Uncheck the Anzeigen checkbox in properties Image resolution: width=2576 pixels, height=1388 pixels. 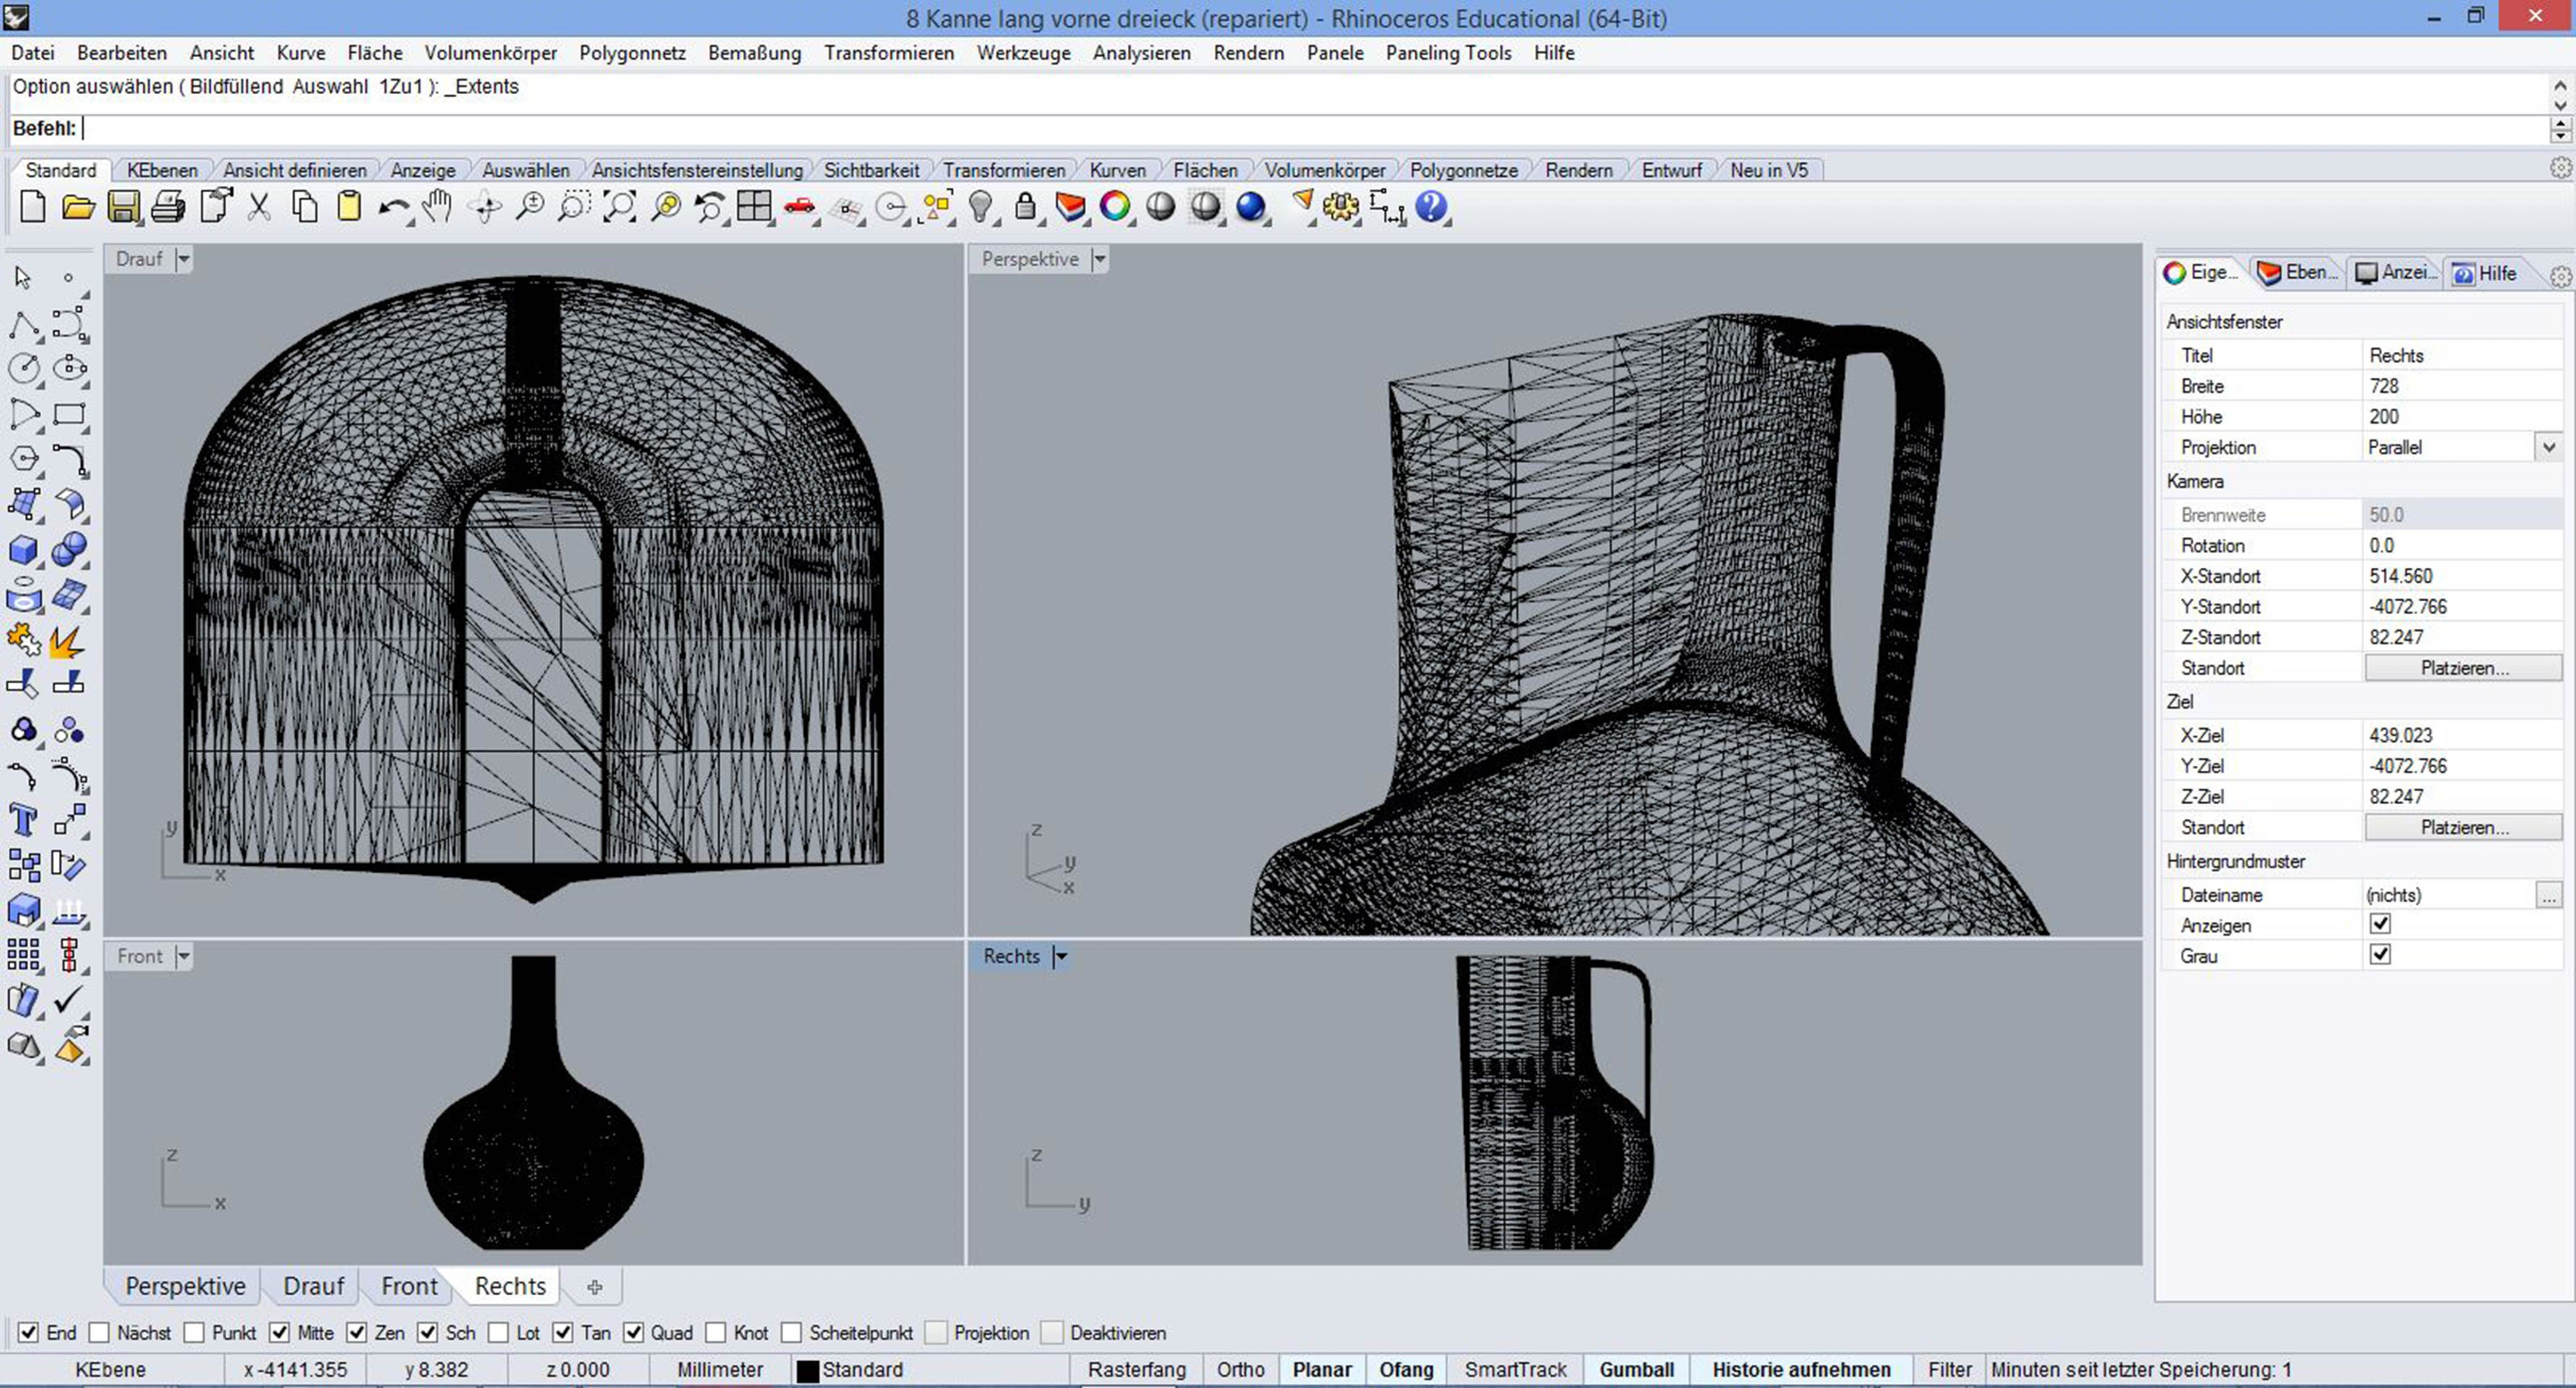(2381, 924)
